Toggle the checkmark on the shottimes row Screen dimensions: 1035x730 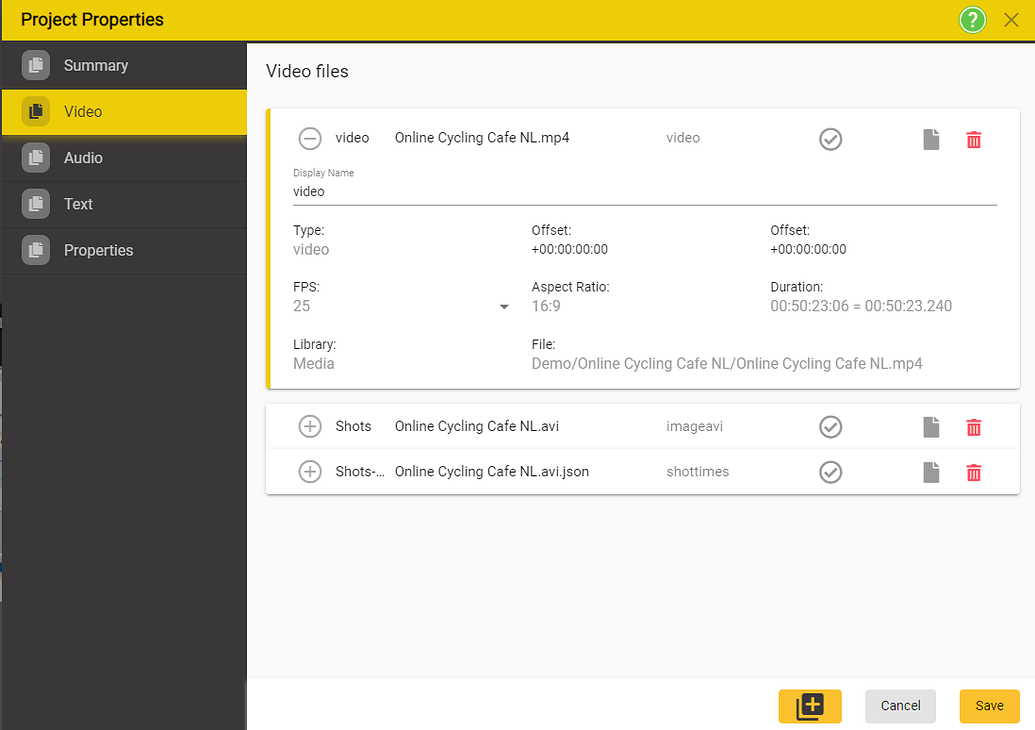click(x=830, y=472)
